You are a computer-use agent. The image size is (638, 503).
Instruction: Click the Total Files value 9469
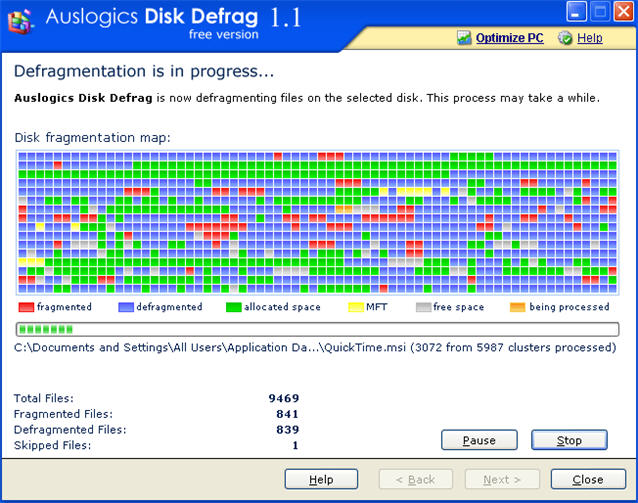coord(284,398)
